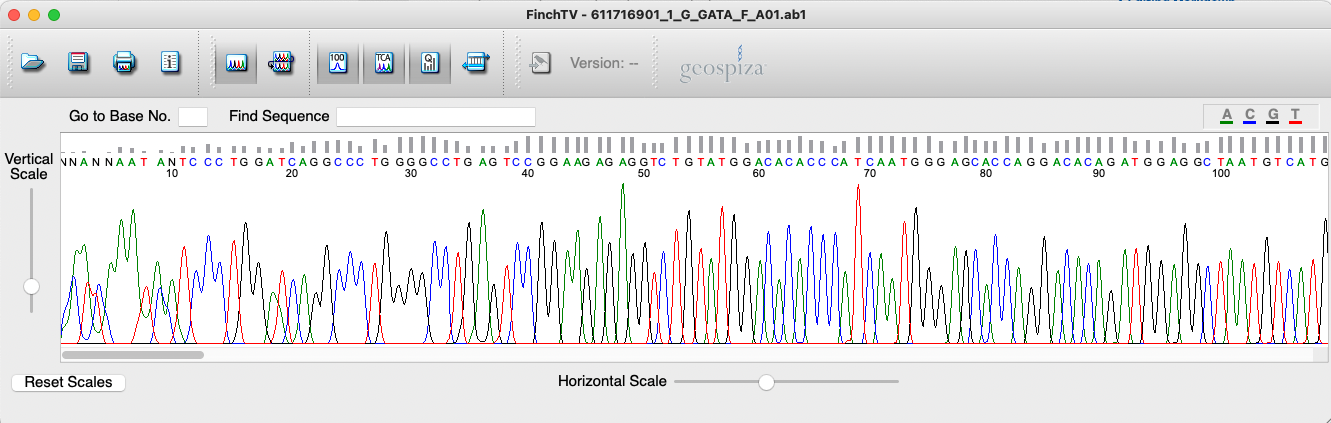Toggle the blue C trace legend
This screenshot has height=423, width=1331.
1249,115
